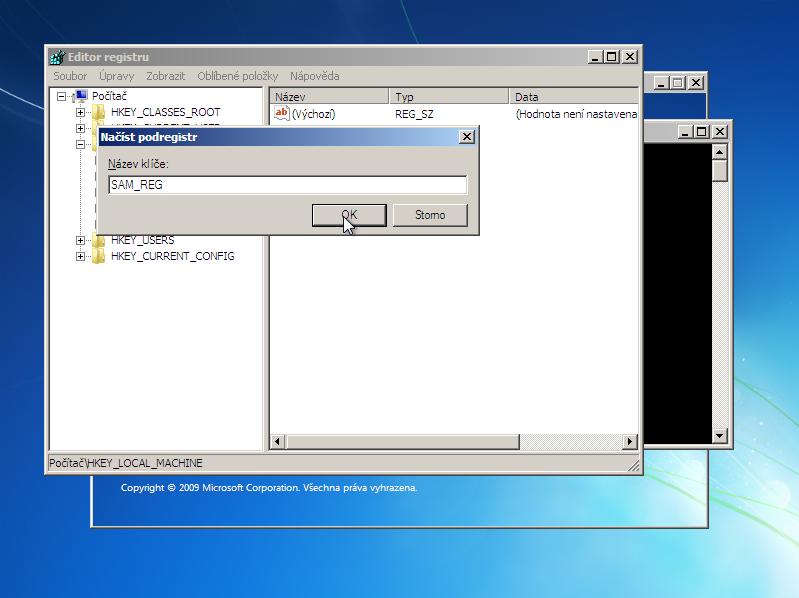The image size is (799, 598).
Task: Click the HKEY_USERS folder icon
Action: pyautogui.click(x=98, y=240)
